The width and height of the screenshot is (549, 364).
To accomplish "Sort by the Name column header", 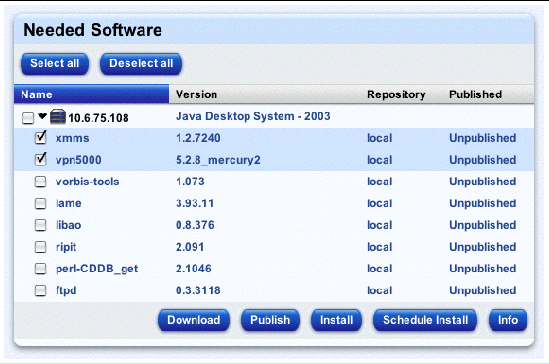I will tap(91, 94).
